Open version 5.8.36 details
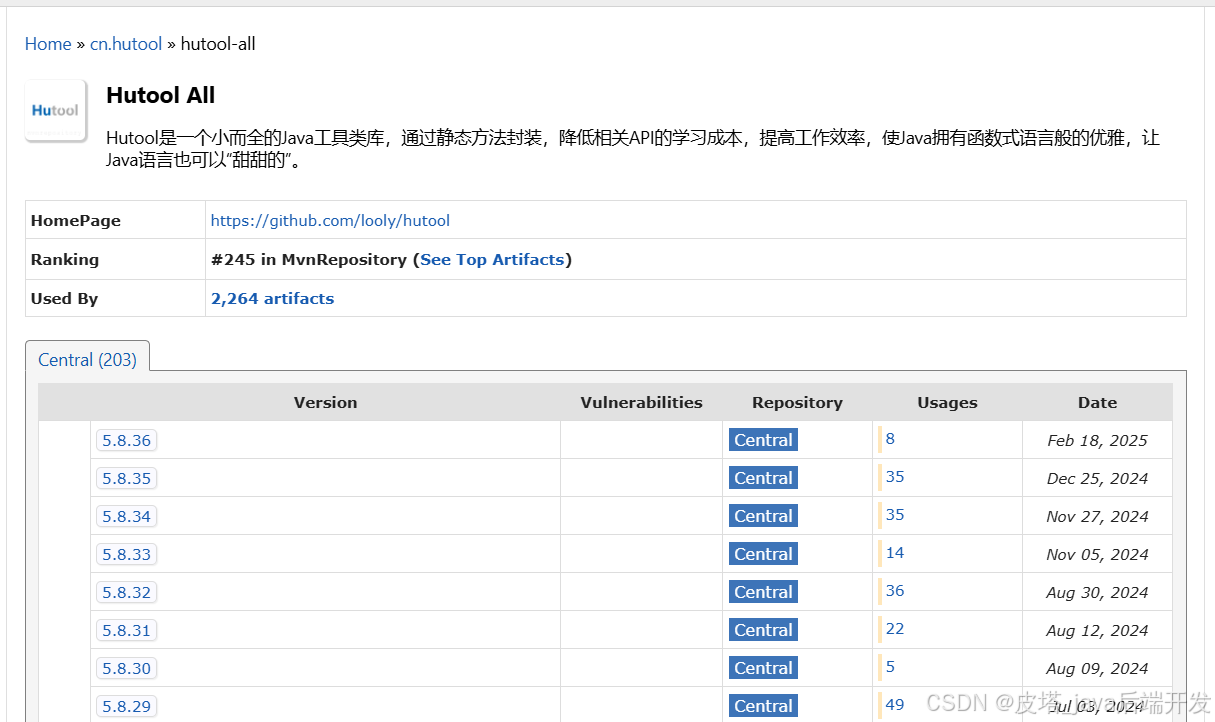Image resolution: width=1215 pixels, height=722 pixels. coord(126,439)
